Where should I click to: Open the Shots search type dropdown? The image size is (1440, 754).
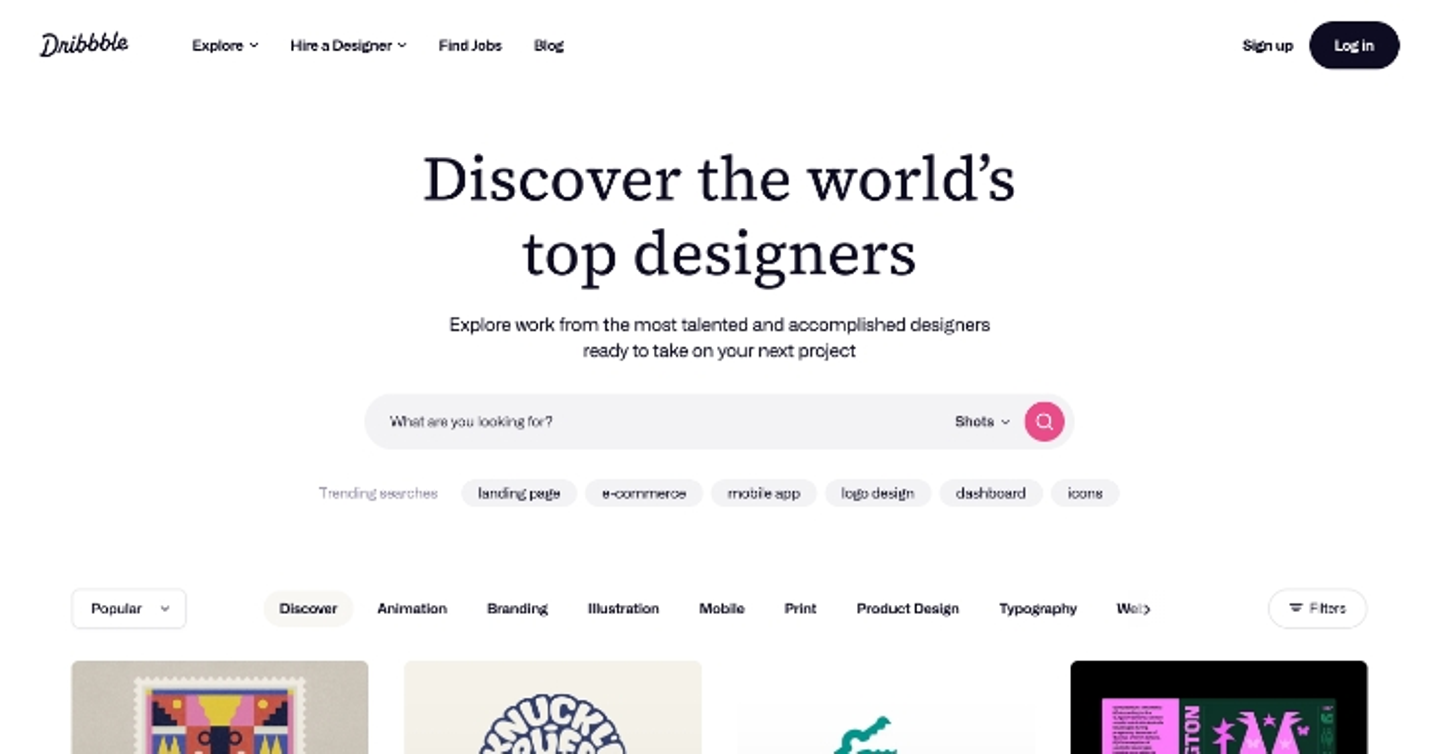[x=982, y=421]
